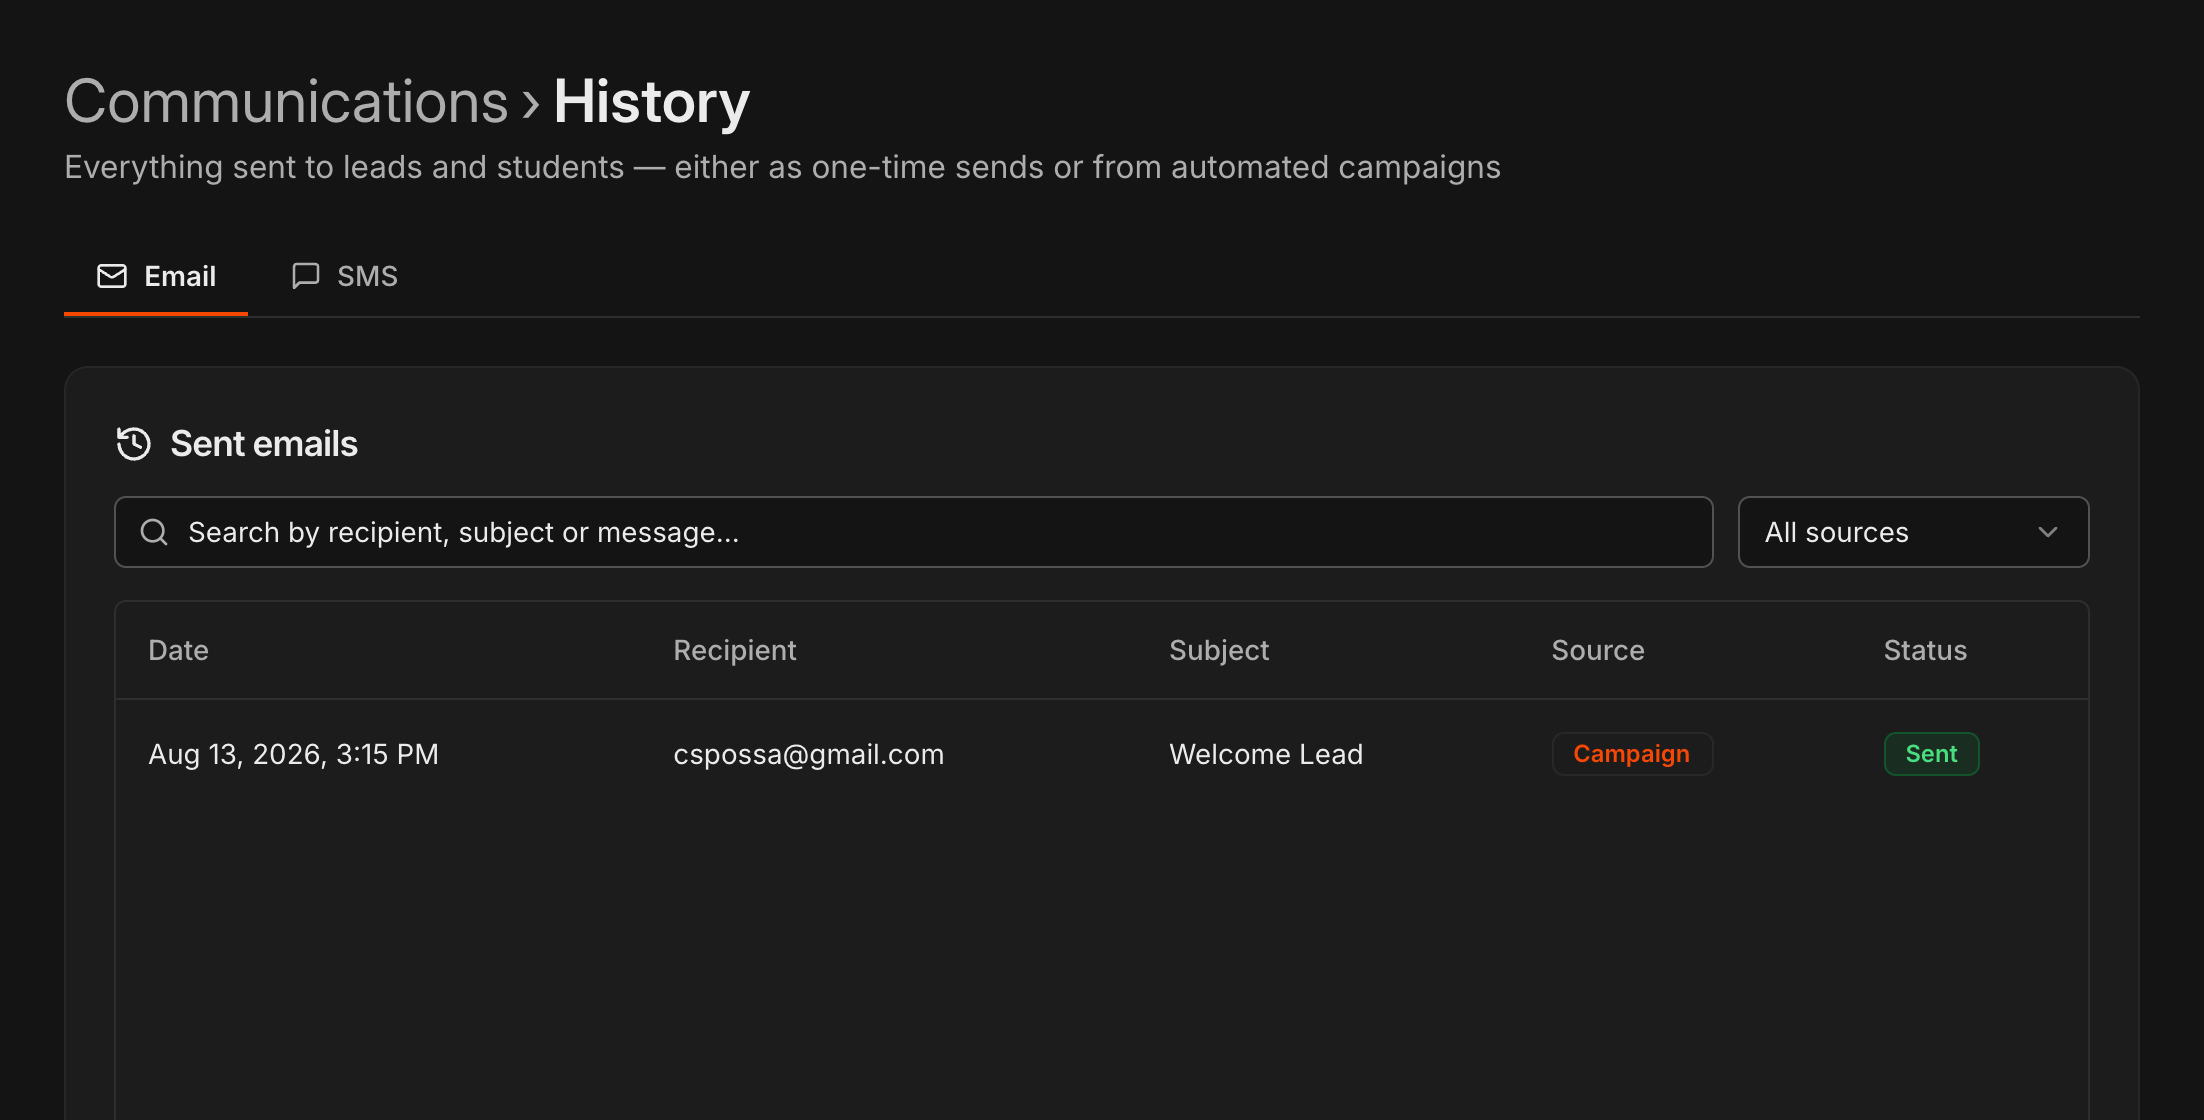
Task: Click the magnifier icon in search box
Action: [154, 532]
